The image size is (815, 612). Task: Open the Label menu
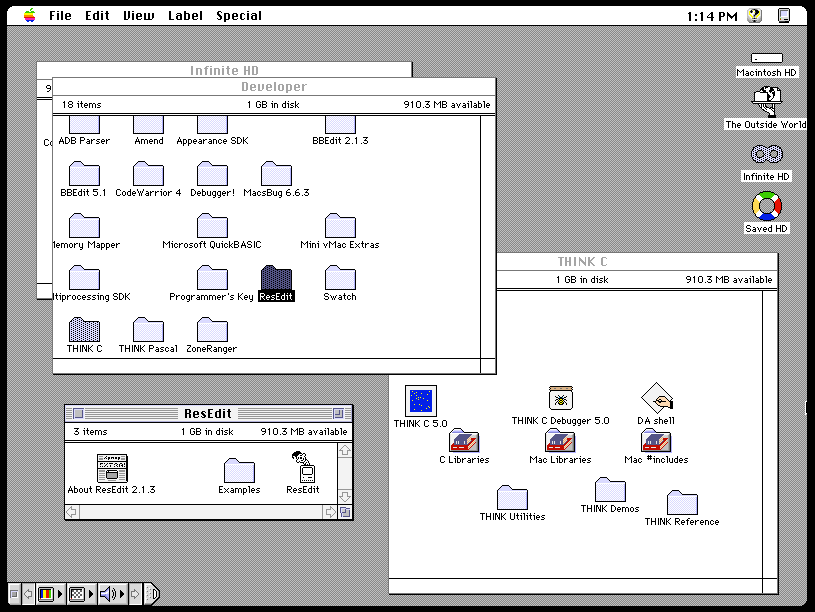[x=185, y=15]
